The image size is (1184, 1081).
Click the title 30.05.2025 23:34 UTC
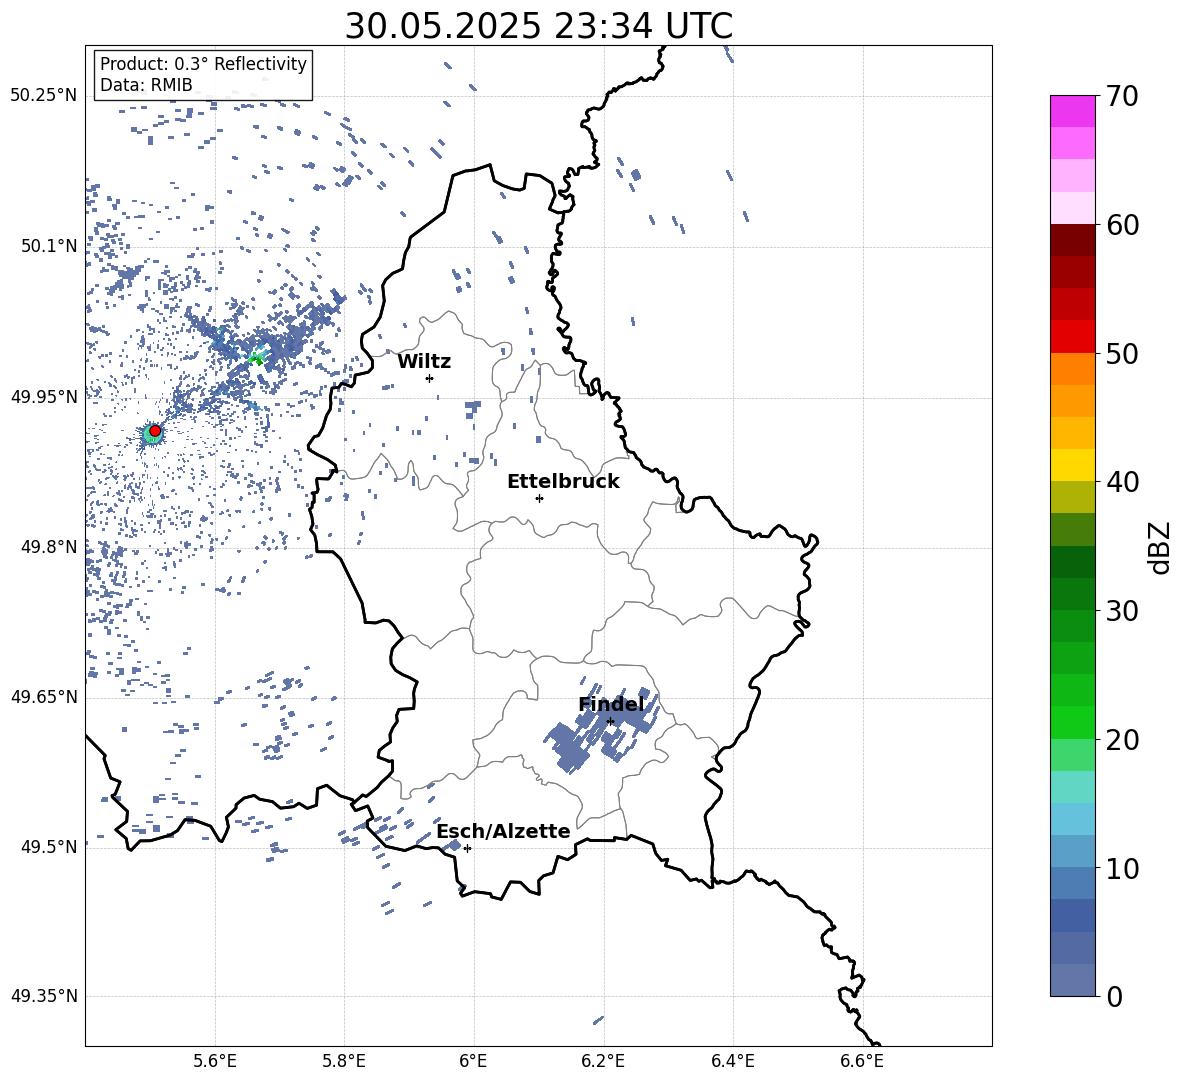538,26
